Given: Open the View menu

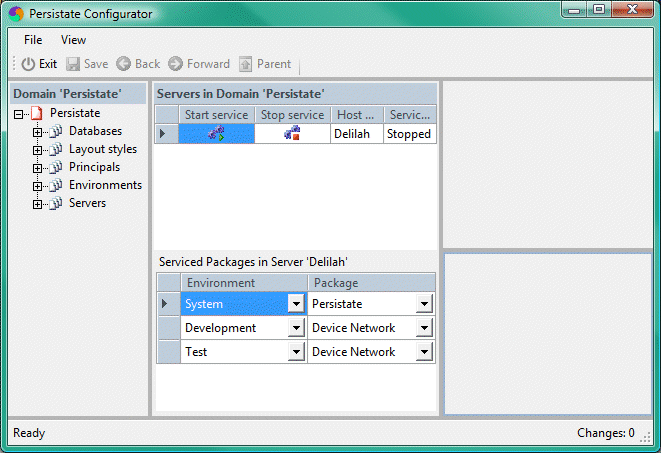Looking at the screenshot, I should tap(73, 40).
